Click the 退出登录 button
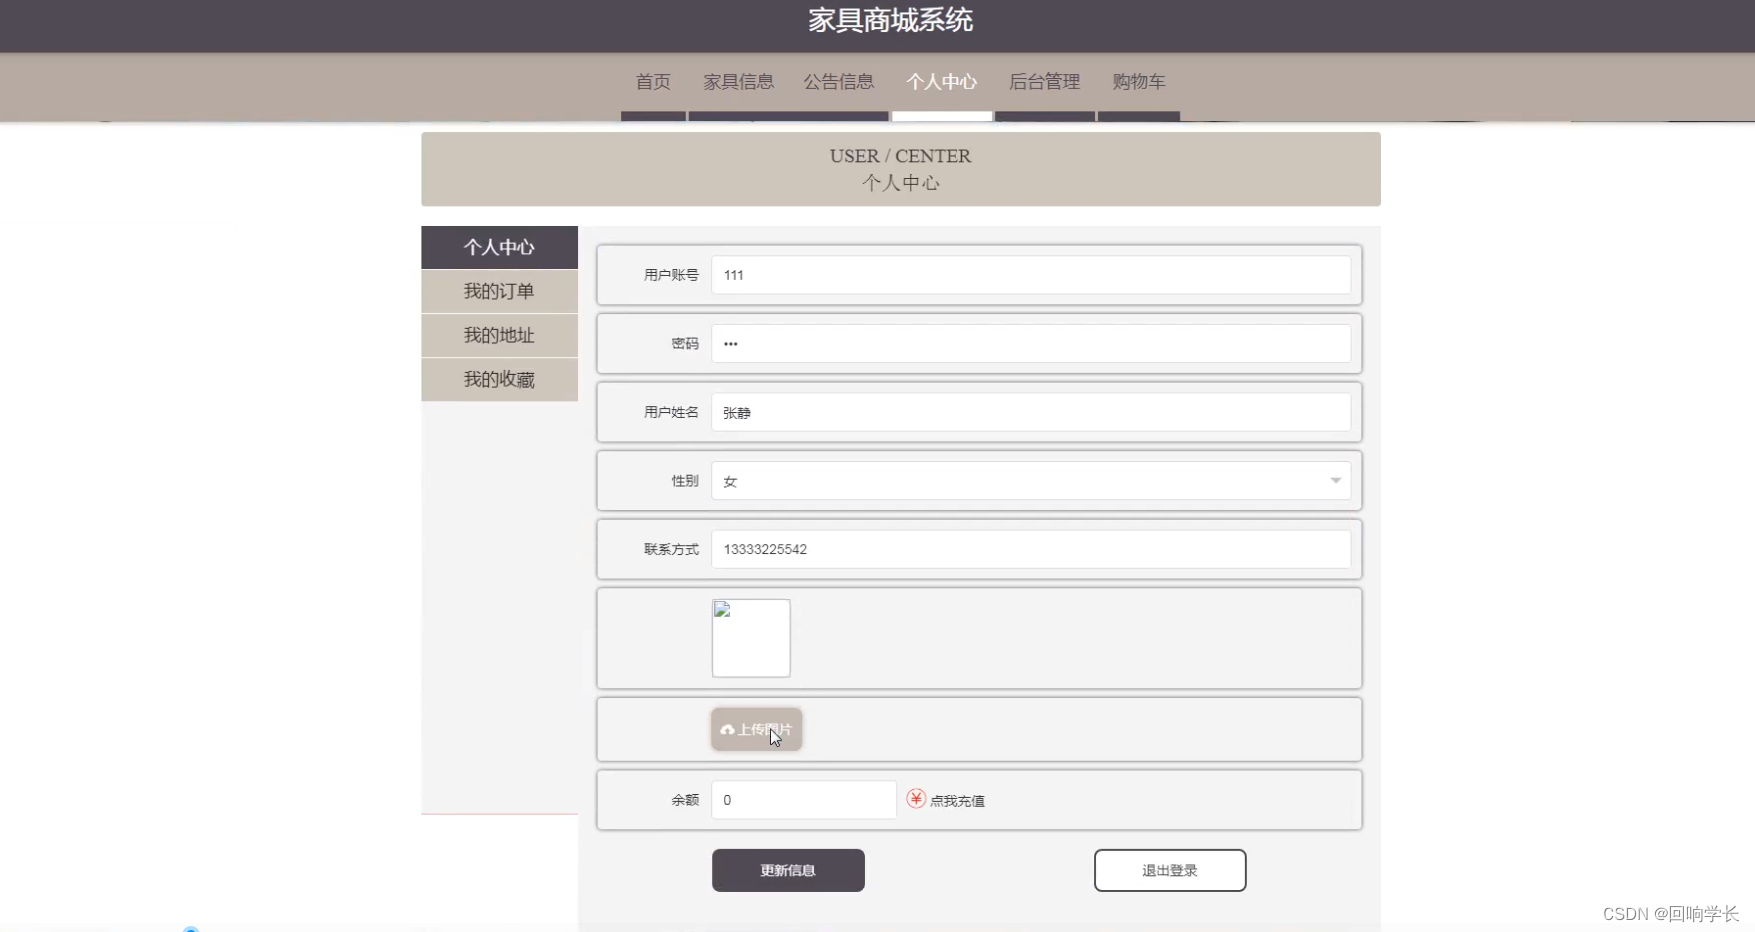This screenshot has width=1755, height=932. [1169, 870]
